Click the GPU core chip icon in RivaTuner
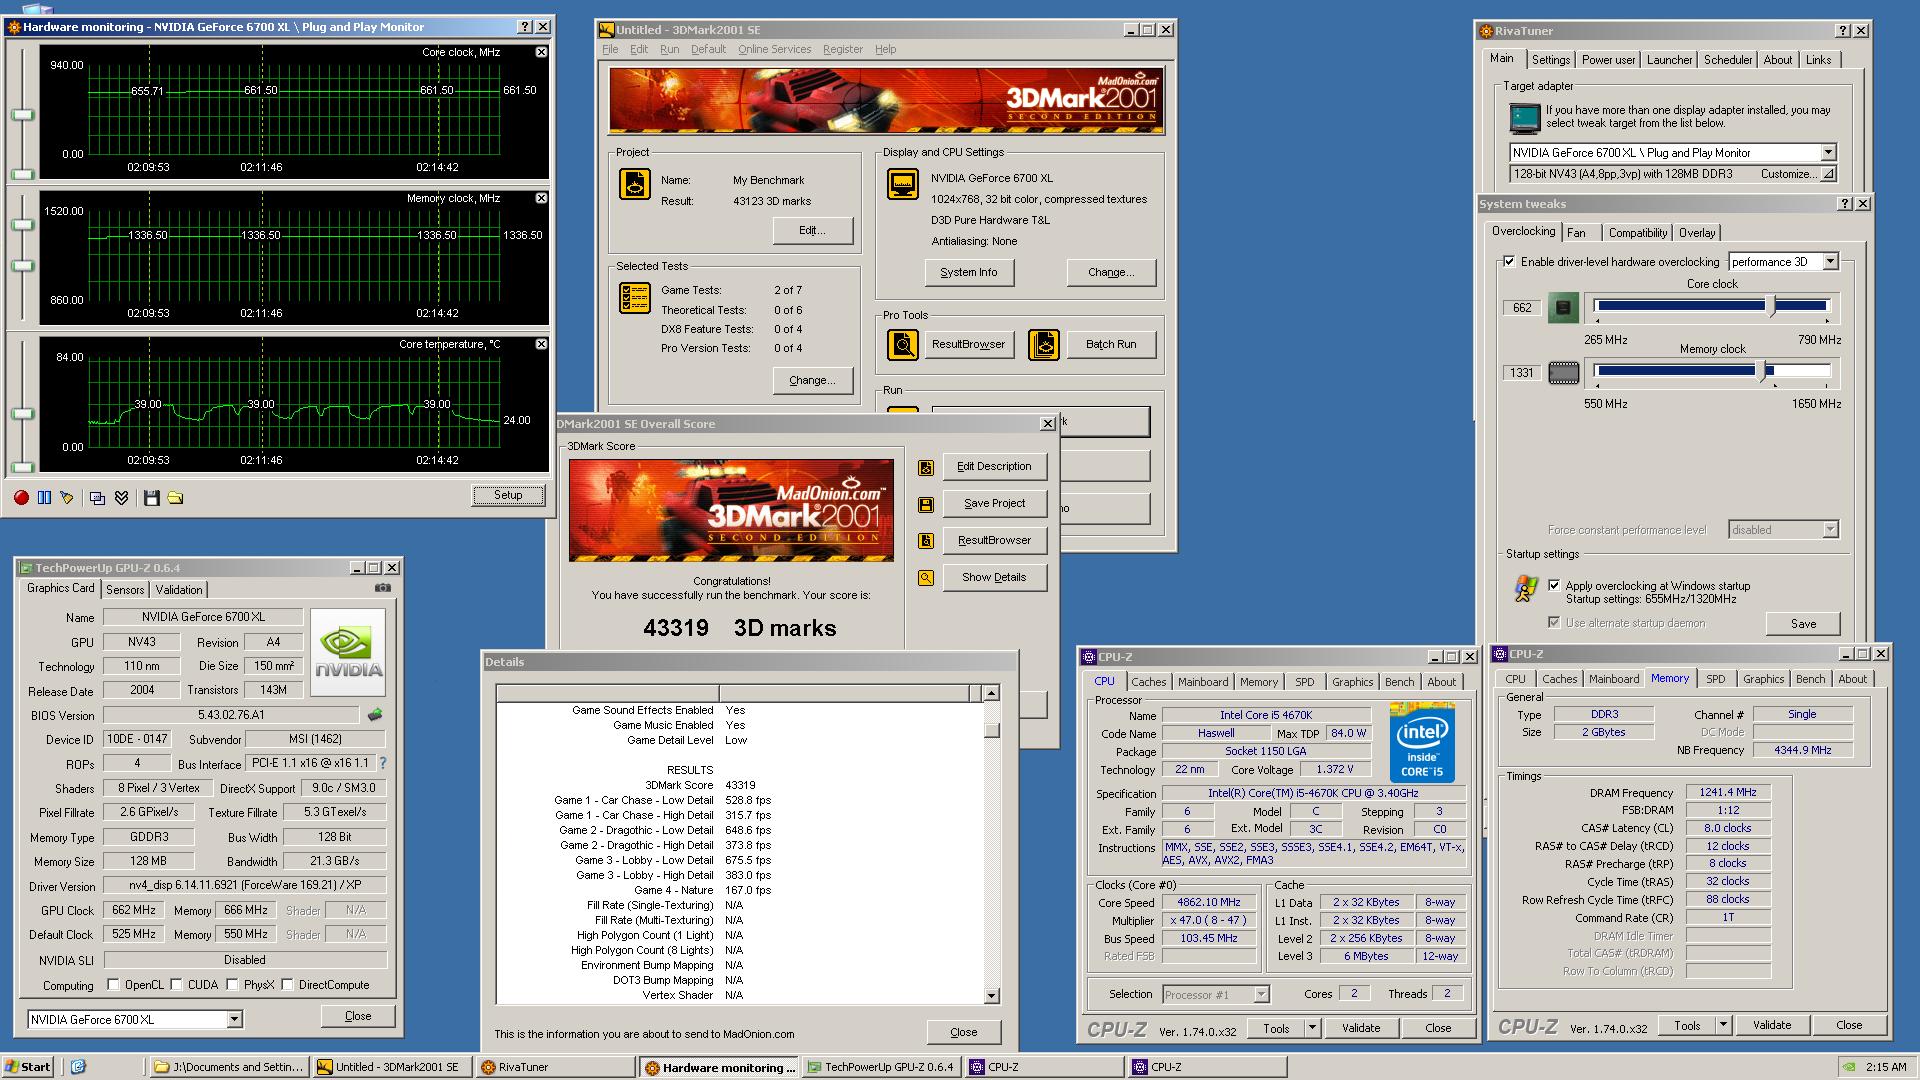Screen dimensions: 1920x1080 [1563, 308]
